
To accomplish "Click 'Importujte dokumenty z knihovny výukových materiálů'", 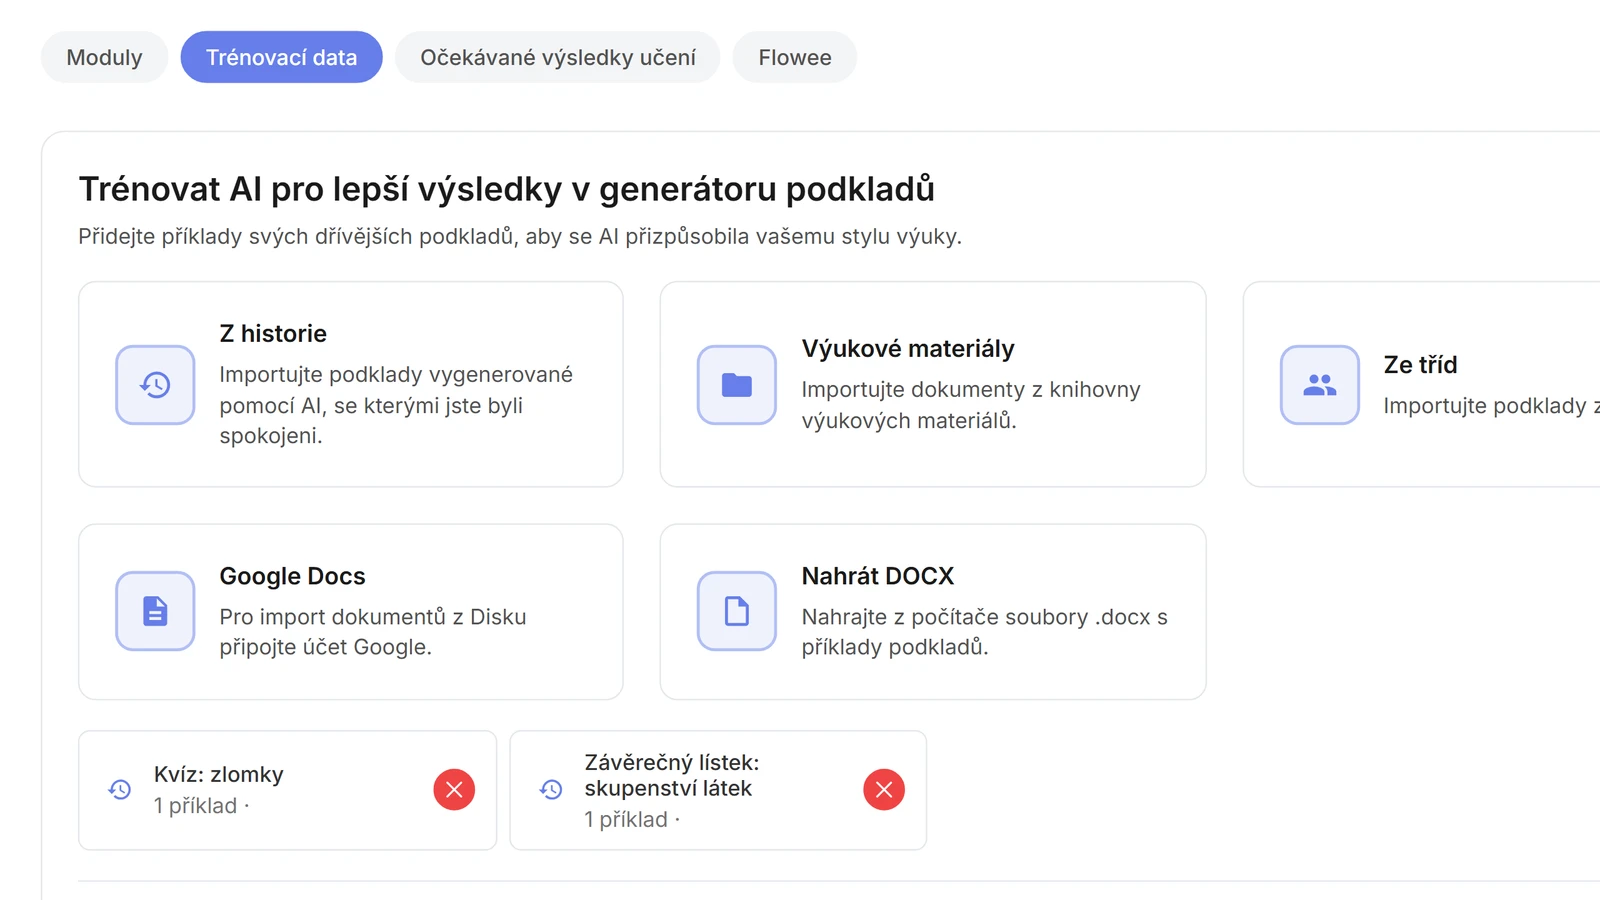I will point(970,405).
